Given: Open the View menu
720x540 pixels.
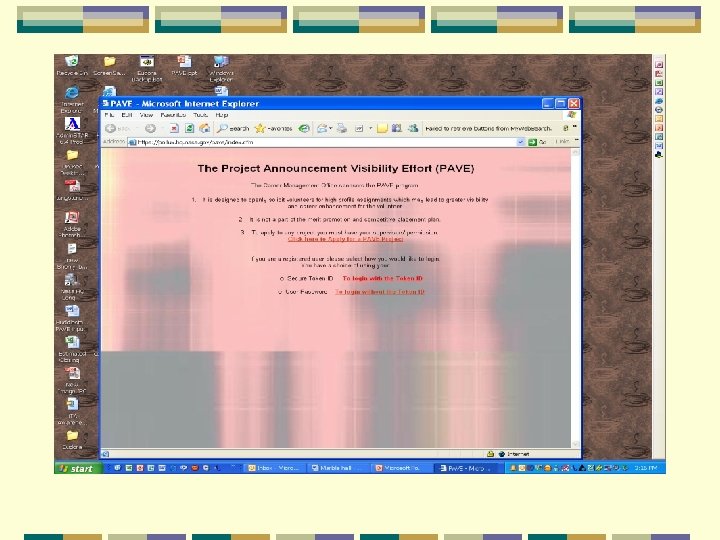Looking at the screenshot, I should point(146,115).
